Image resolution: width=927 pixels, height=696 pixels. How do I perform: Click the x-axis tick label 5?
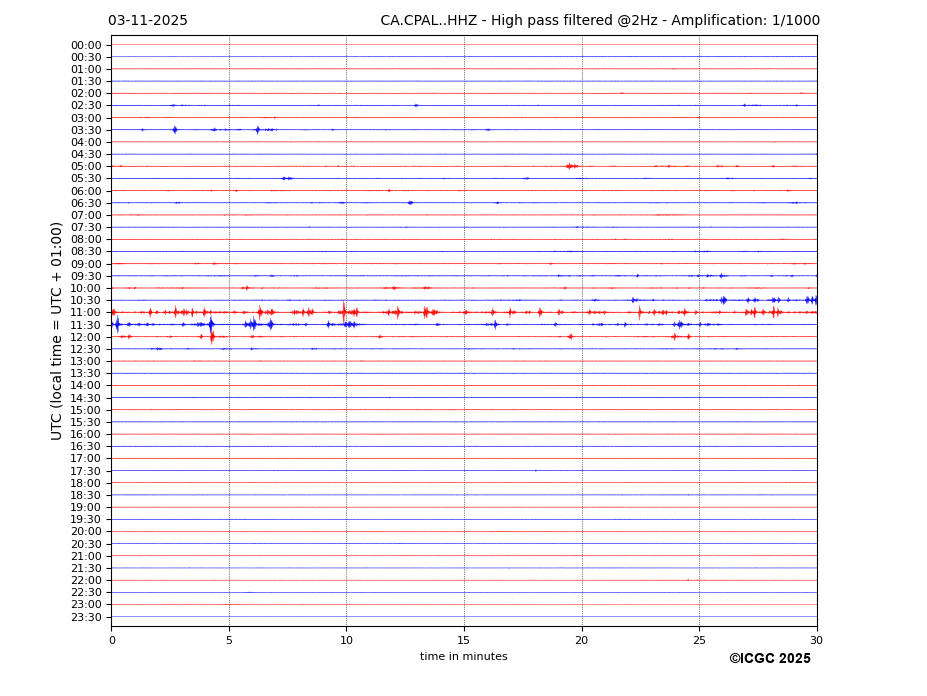(x=229, y=640)
